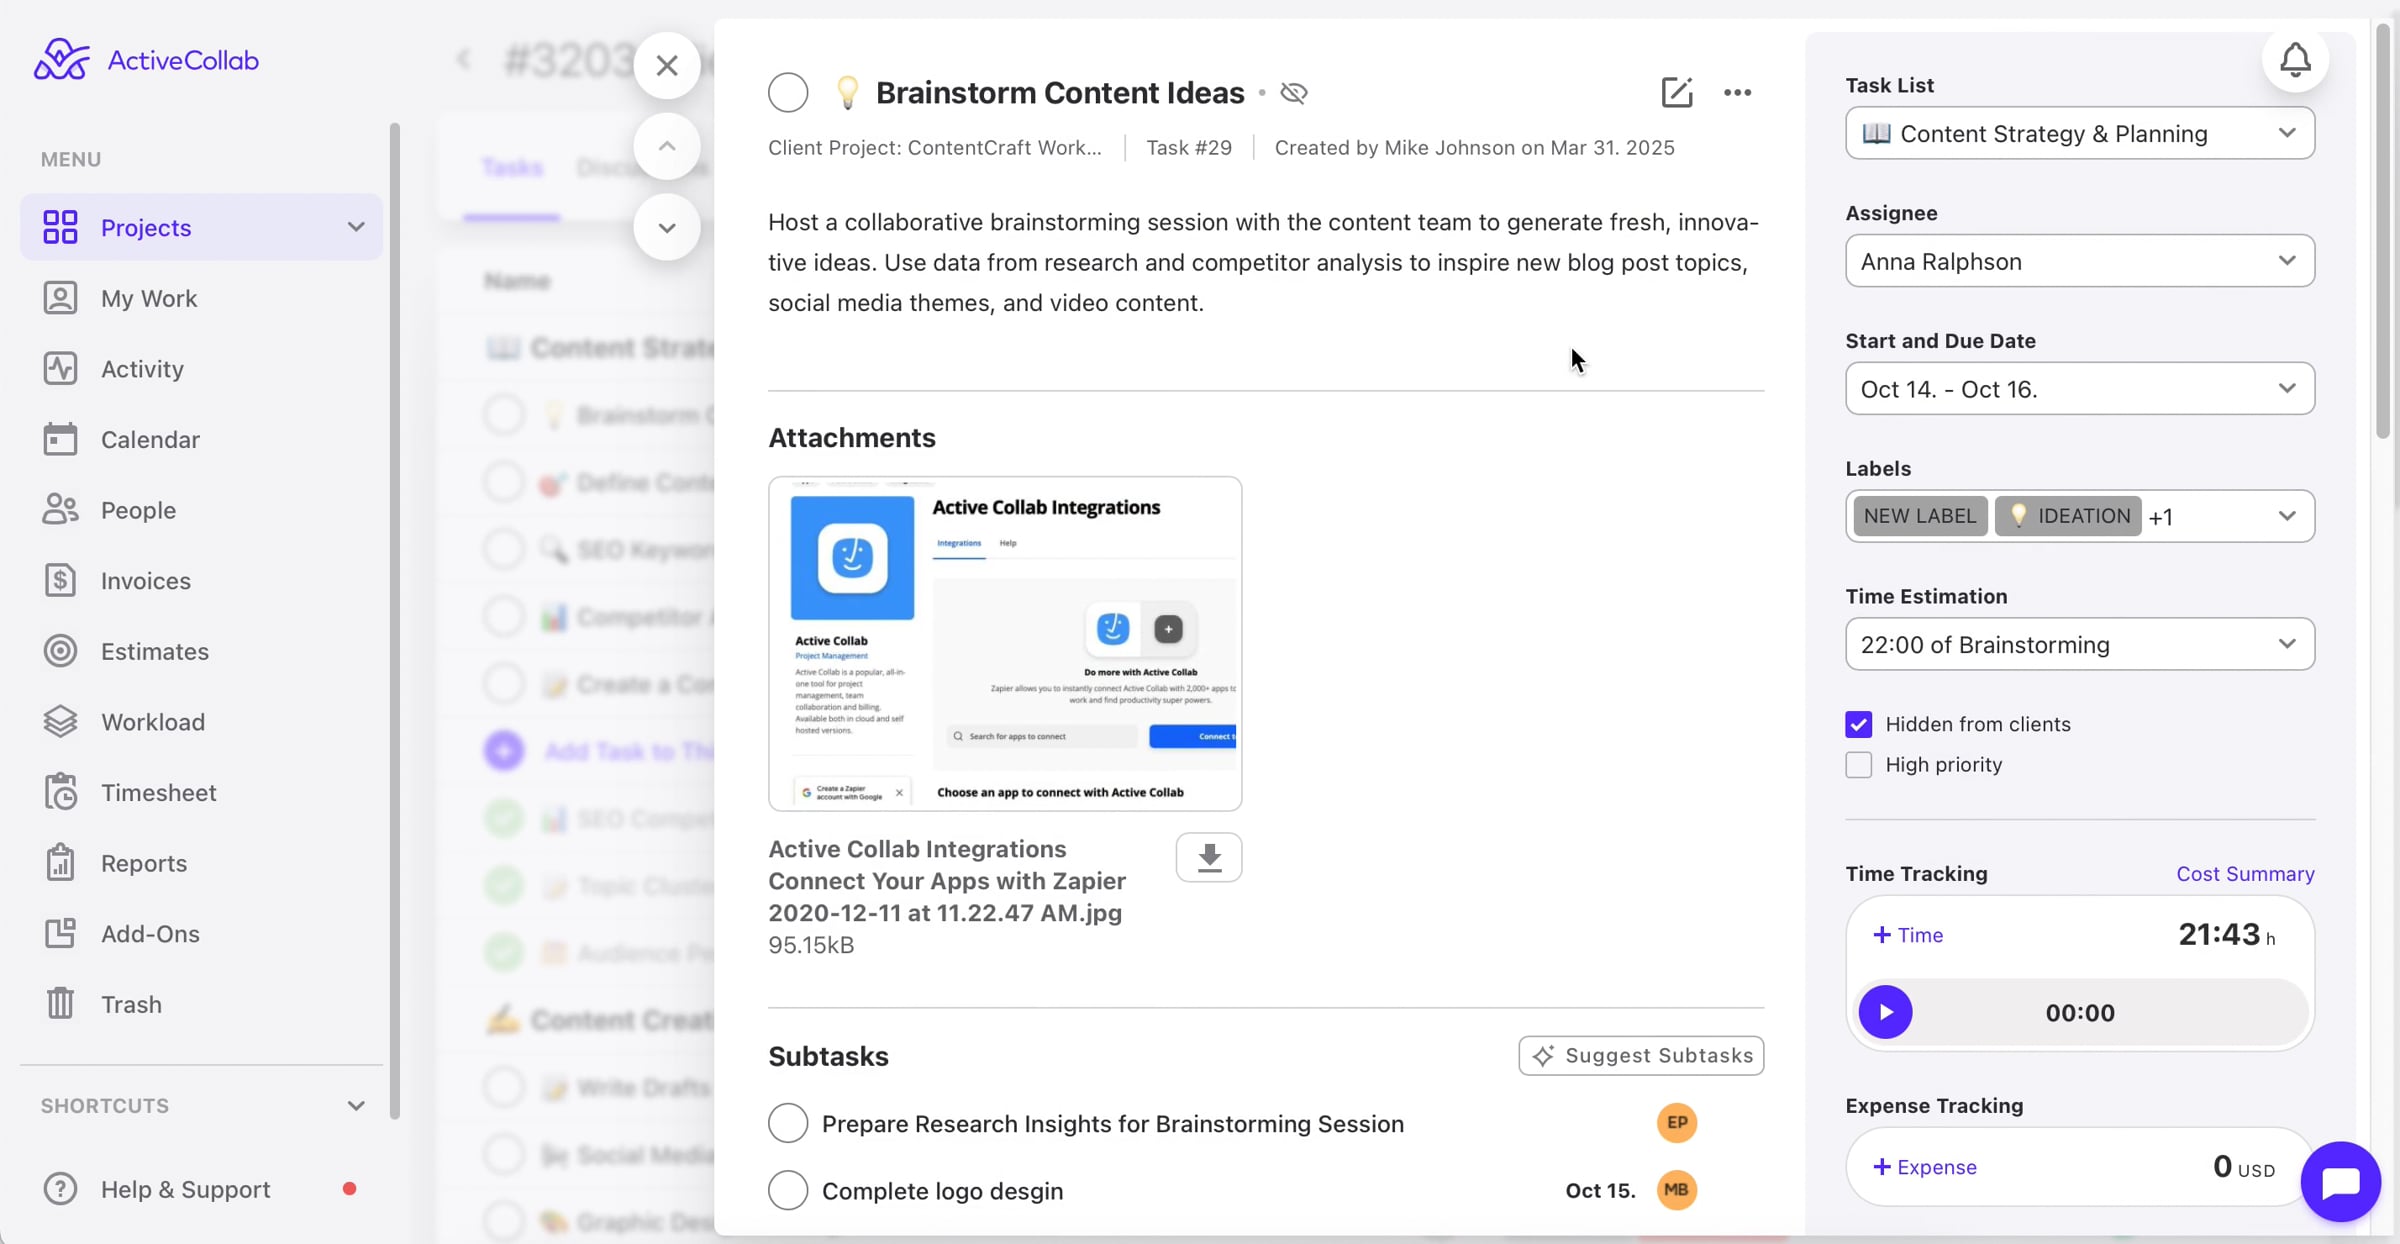
Task: Select Reports in the menu
Action: pos(143,863)
